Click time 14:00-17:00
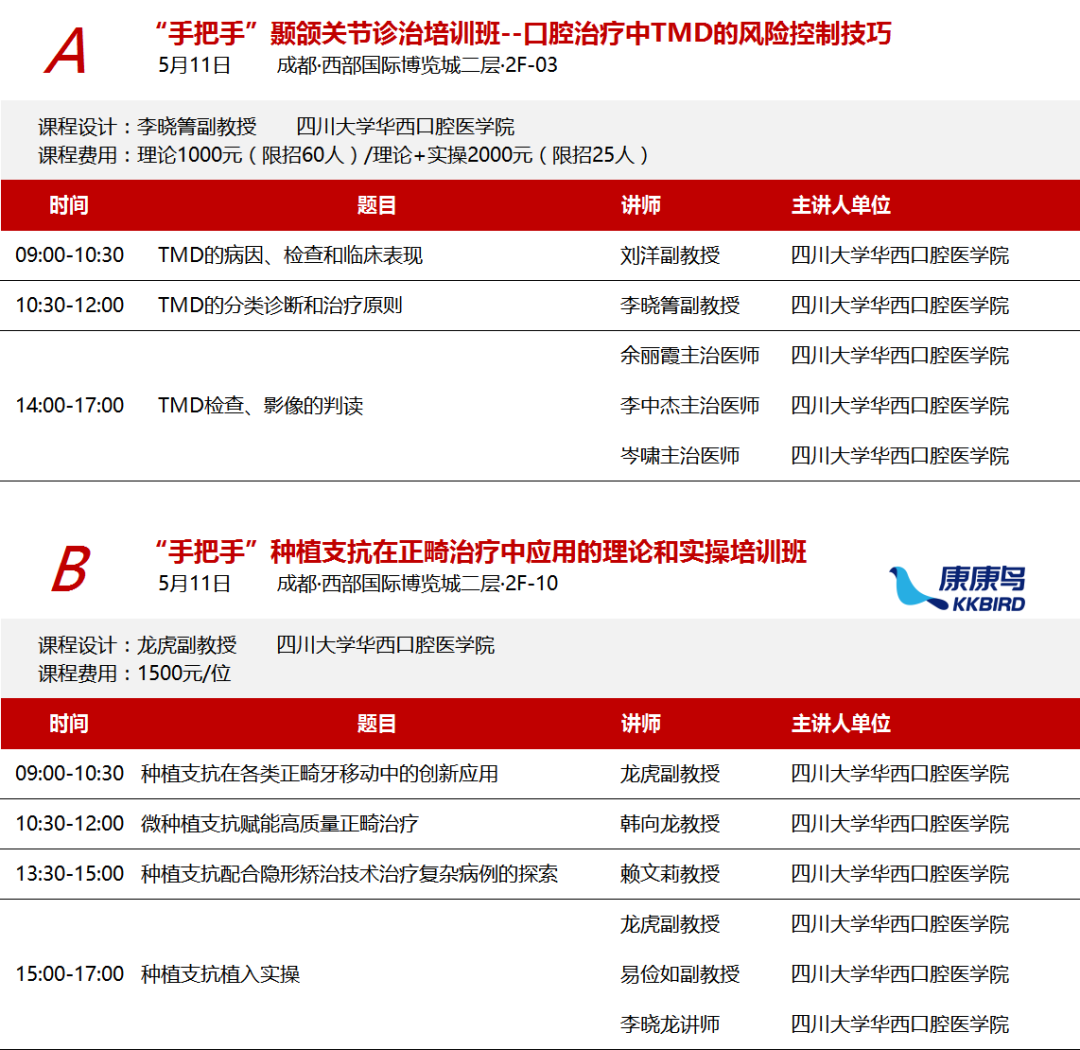This screenshot has width=1080, height=1050. click(x=70, y=405)
